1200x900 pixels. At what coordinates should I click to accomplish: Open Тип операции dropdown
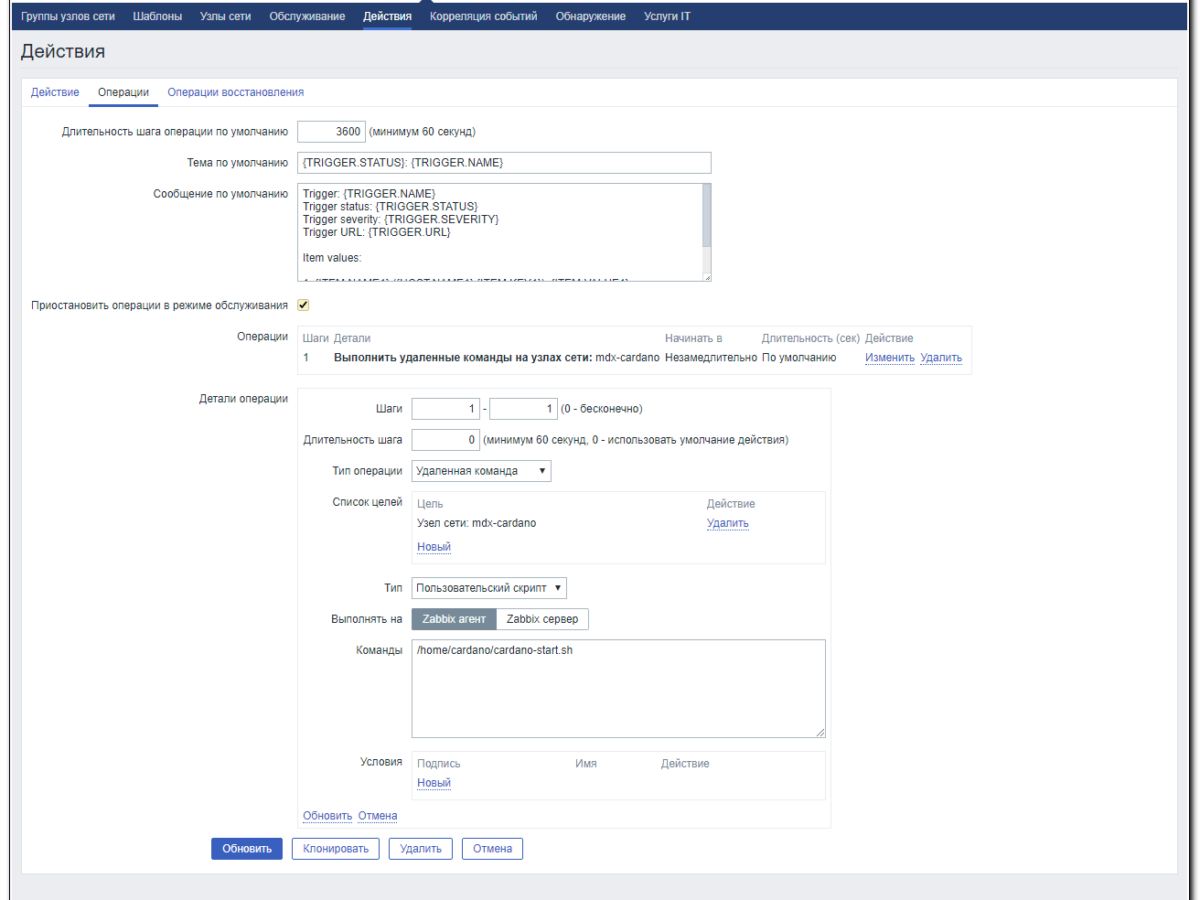481,471
